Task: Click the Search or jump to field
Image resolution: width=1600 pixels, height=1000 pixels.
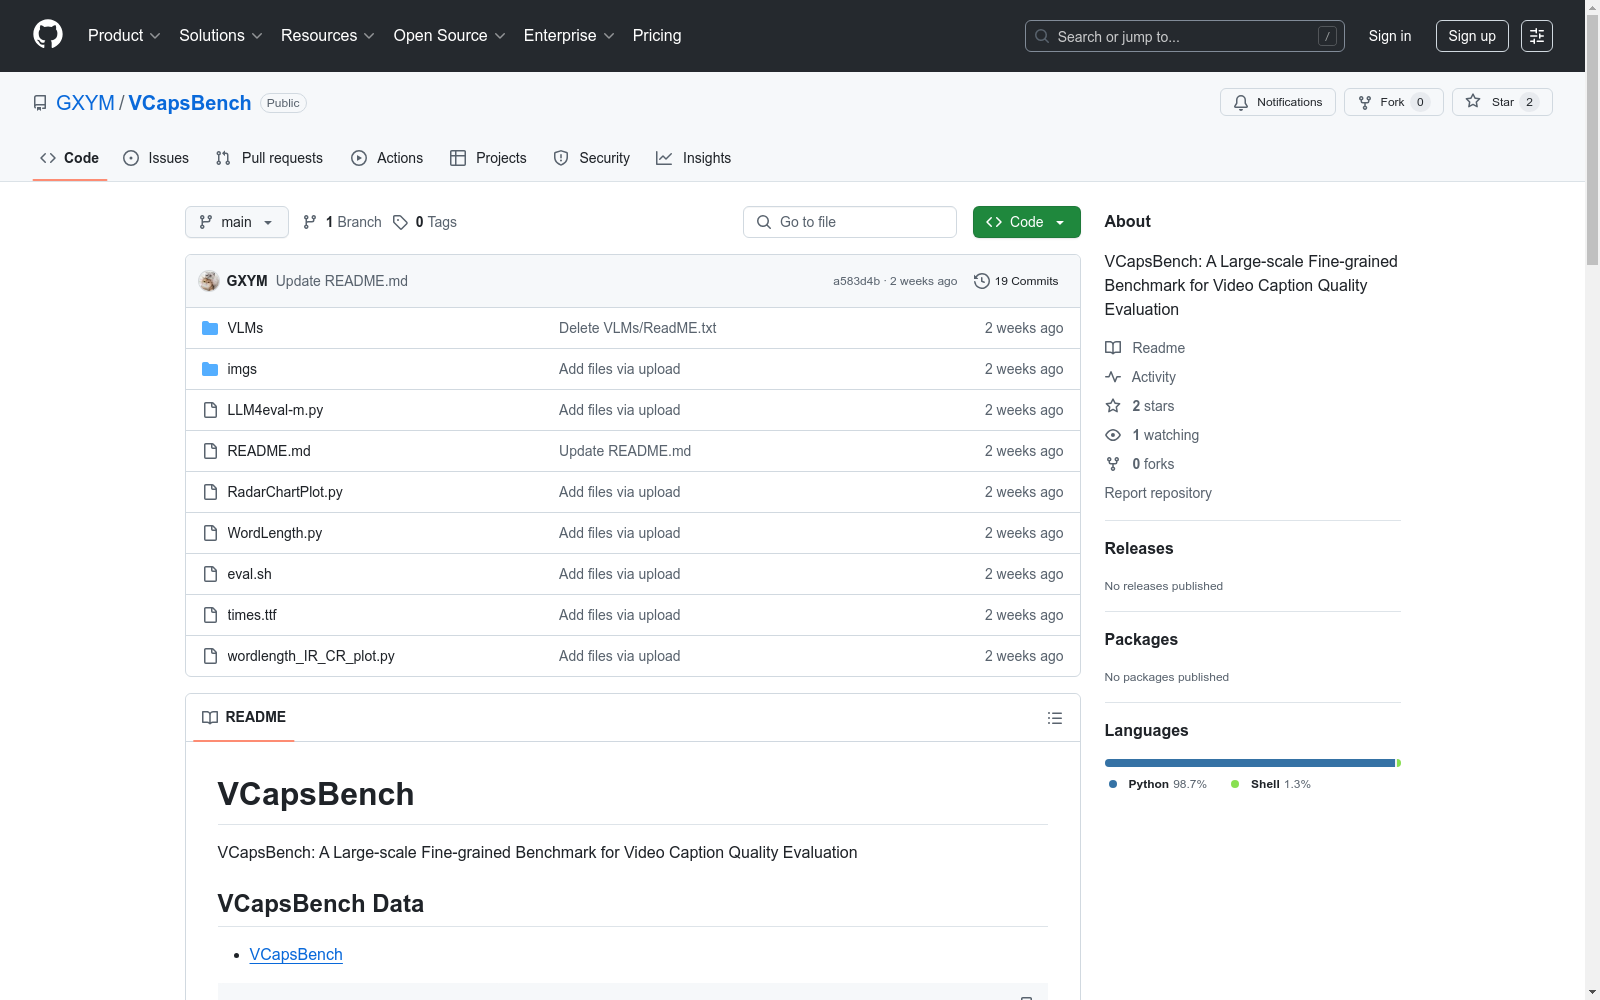Action: (1184, 36)
